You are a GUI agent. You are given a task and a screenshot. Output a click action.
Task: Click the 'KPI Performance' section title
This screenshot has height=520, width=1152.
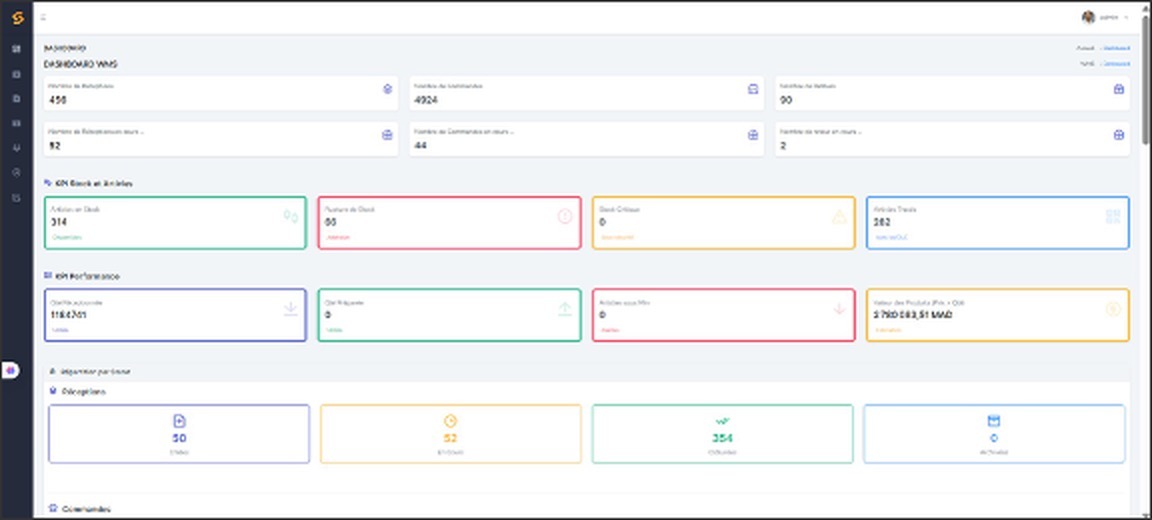click(x=87, y=276)
